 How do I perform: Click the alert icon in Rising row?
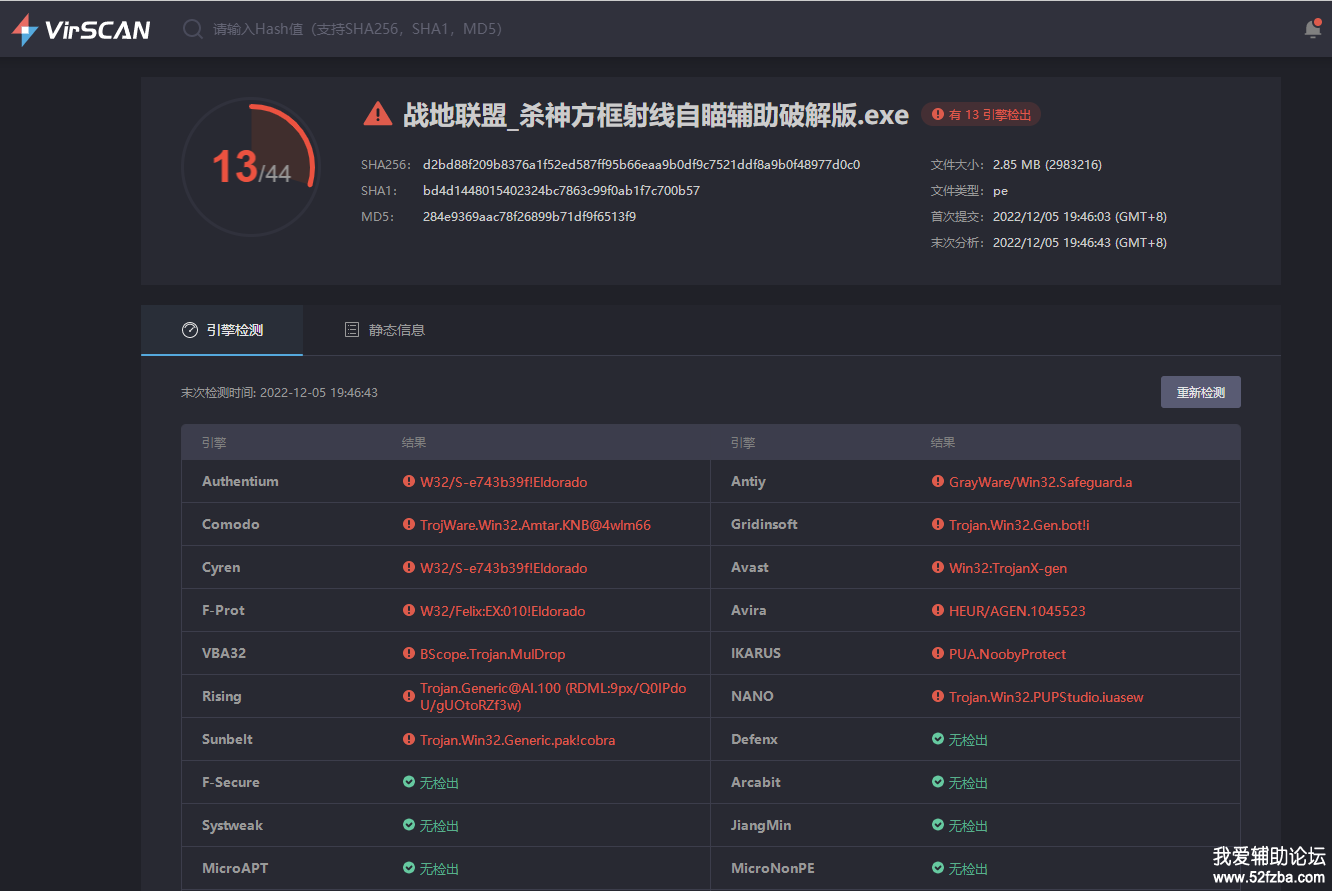click(x=409, y=696)
